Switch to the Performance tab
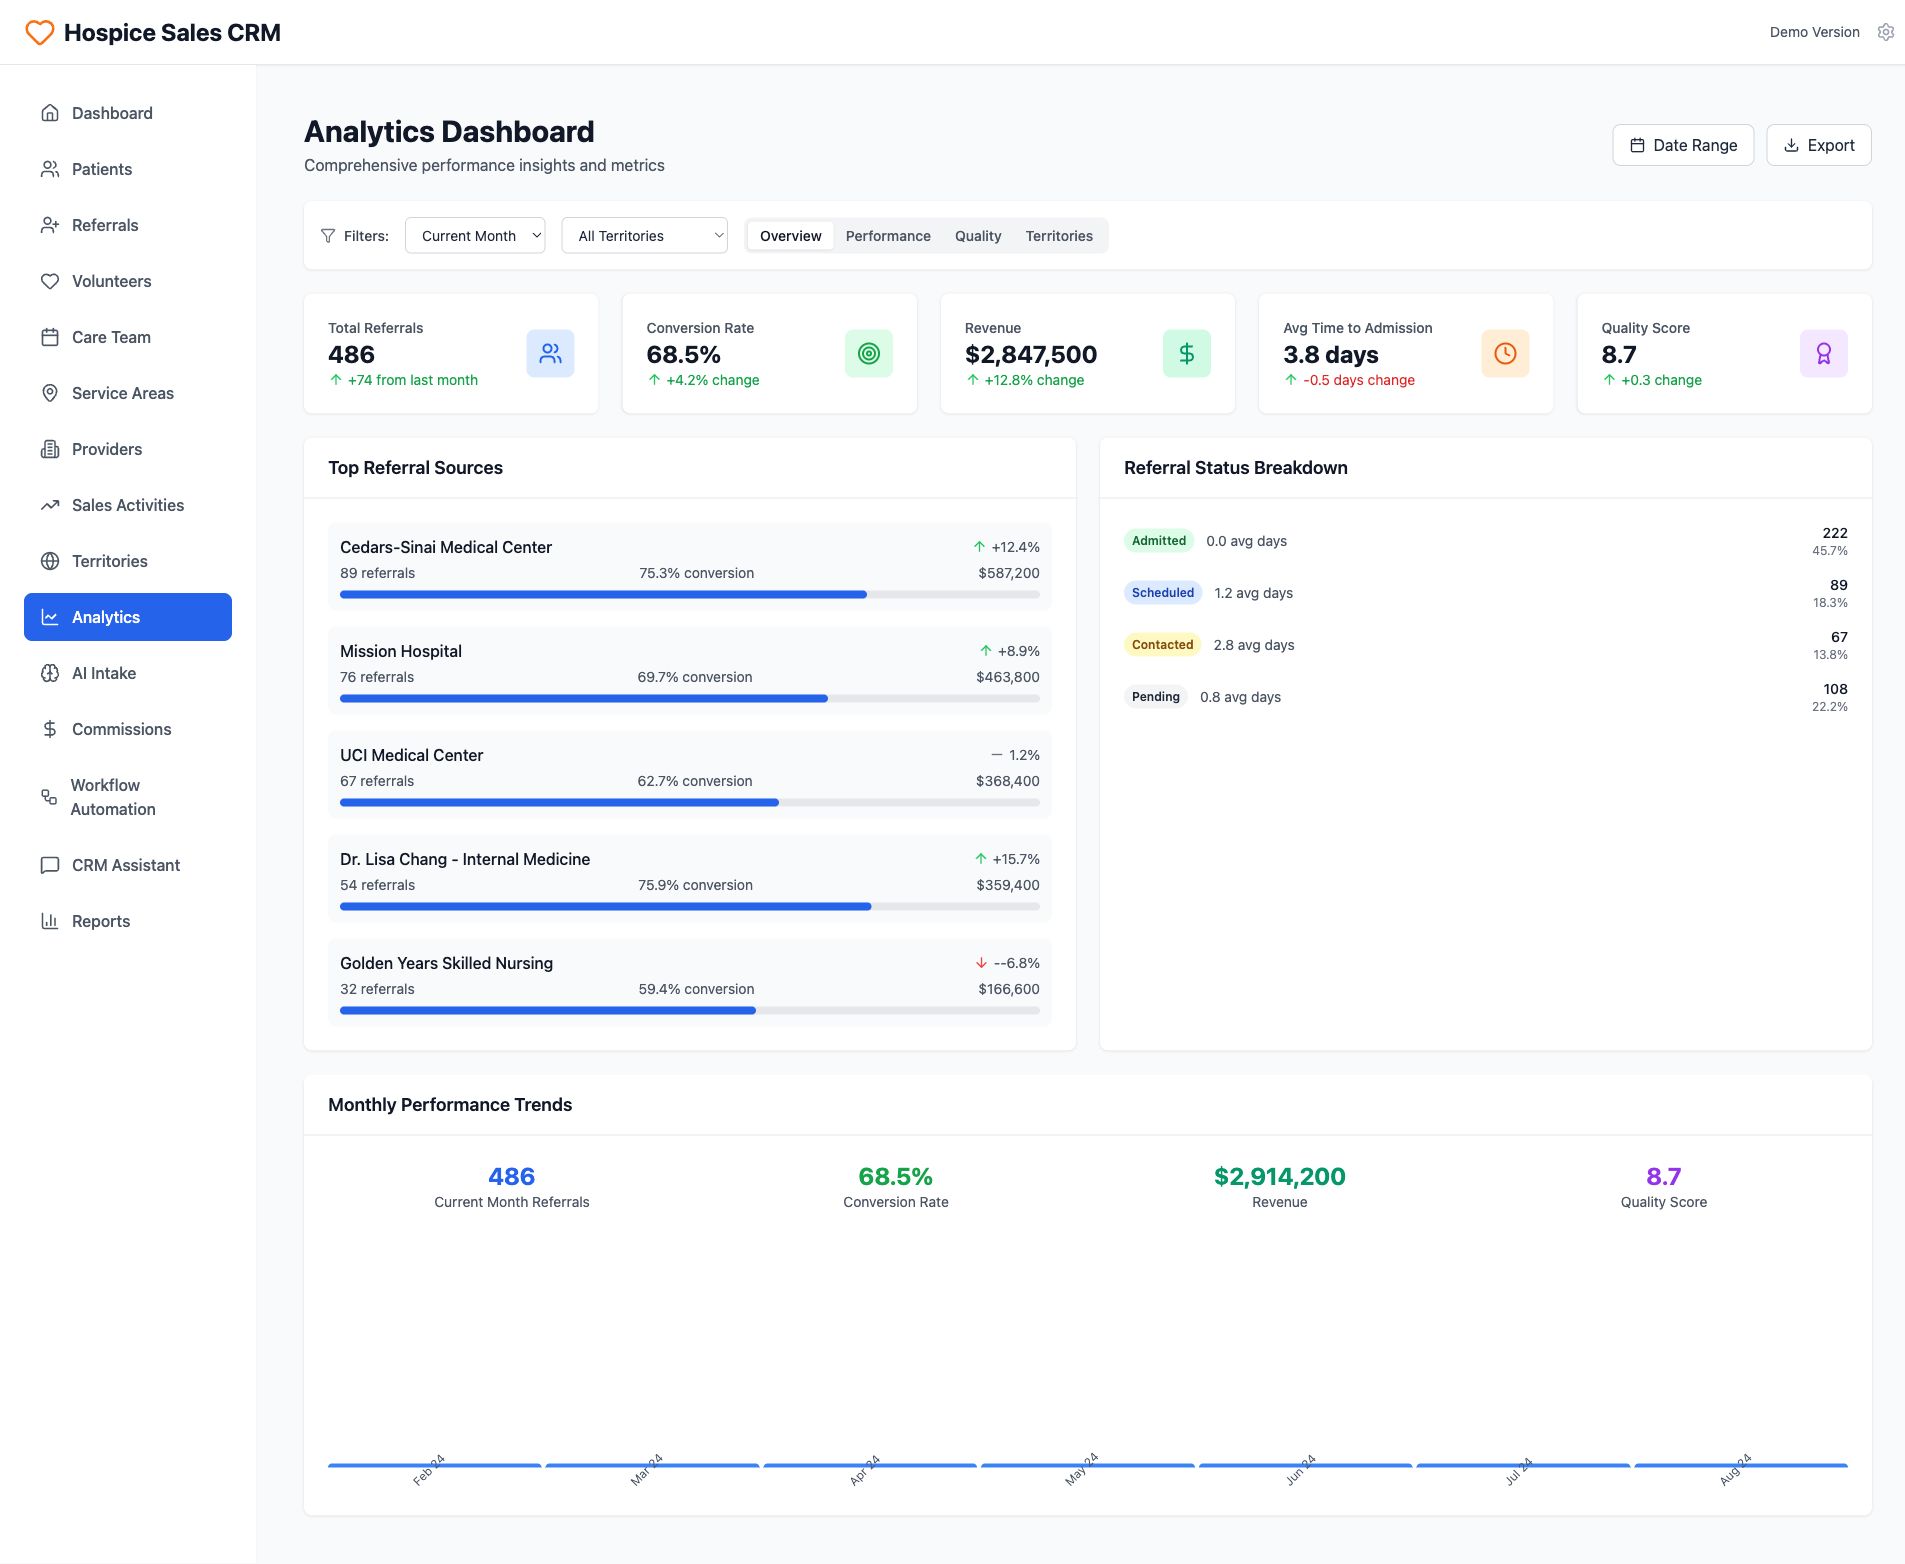This screenshot has height=1564, width=1905. click(x=888, y=236)
